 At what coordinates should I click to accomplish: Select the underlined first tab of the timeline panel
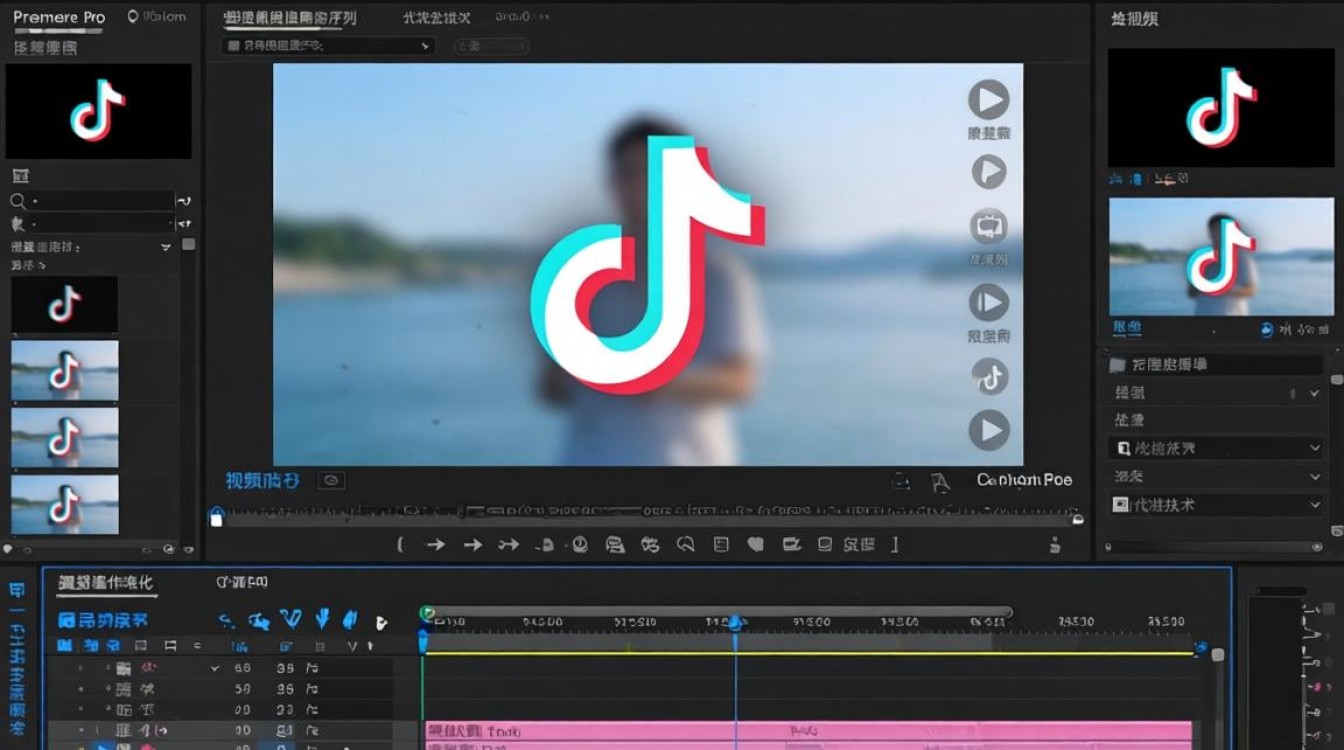105,582
